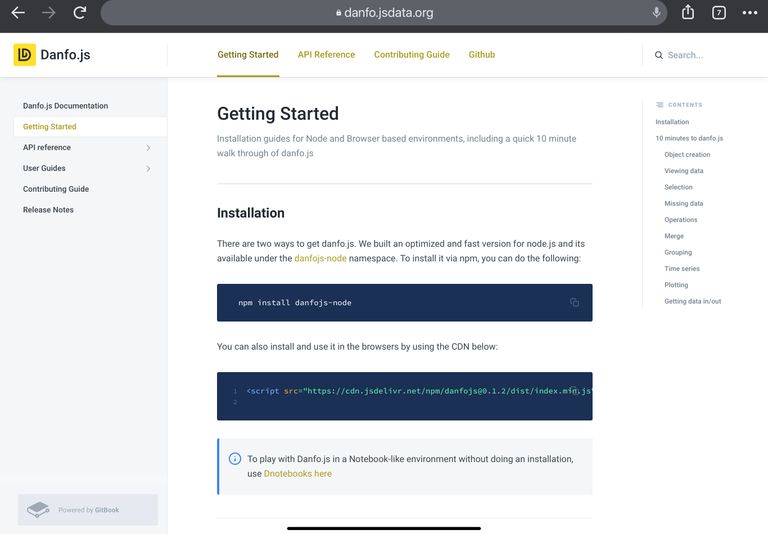Image resolution: width=768 pixels, height=534 pixels.
Task: Select Getting Started in the sidebar
Action: coord(90,126)
